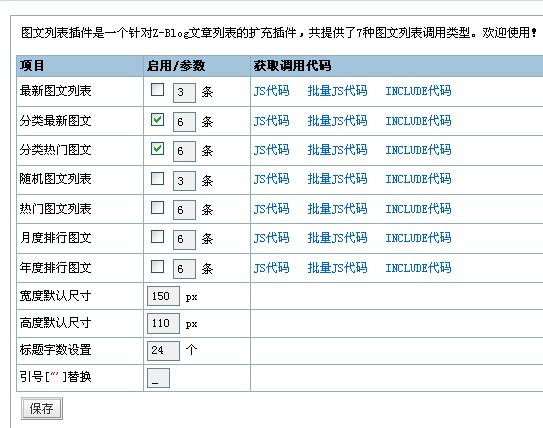Click the 项目 column header

click(x=32, y=65)
